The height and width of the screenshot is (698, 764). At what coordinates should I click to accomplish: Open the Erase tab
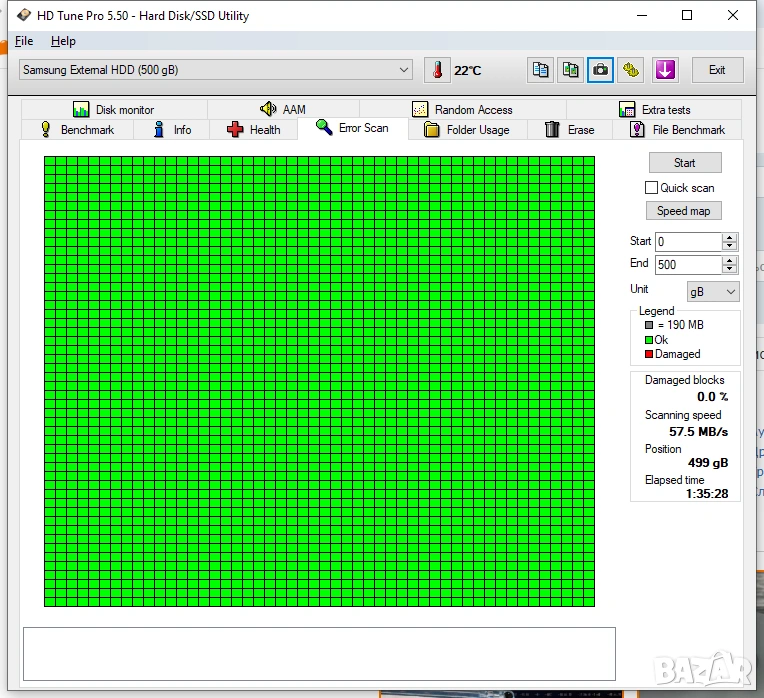pyautogui.click(x=569, y=130)
